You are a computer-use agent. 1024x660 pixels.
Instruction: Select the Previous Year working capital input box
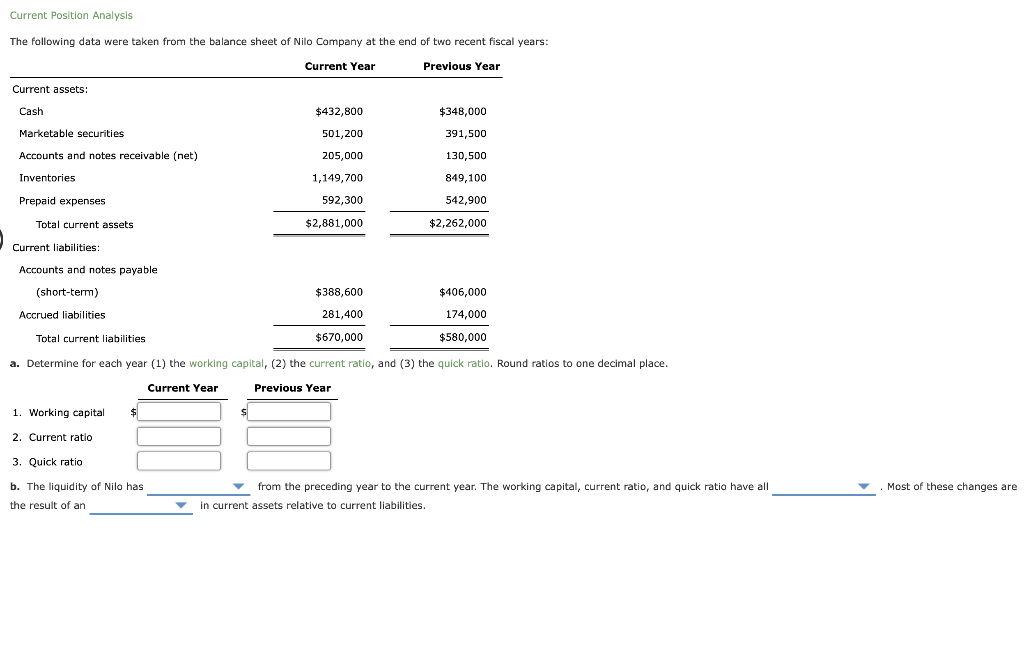tap(289, 411)
